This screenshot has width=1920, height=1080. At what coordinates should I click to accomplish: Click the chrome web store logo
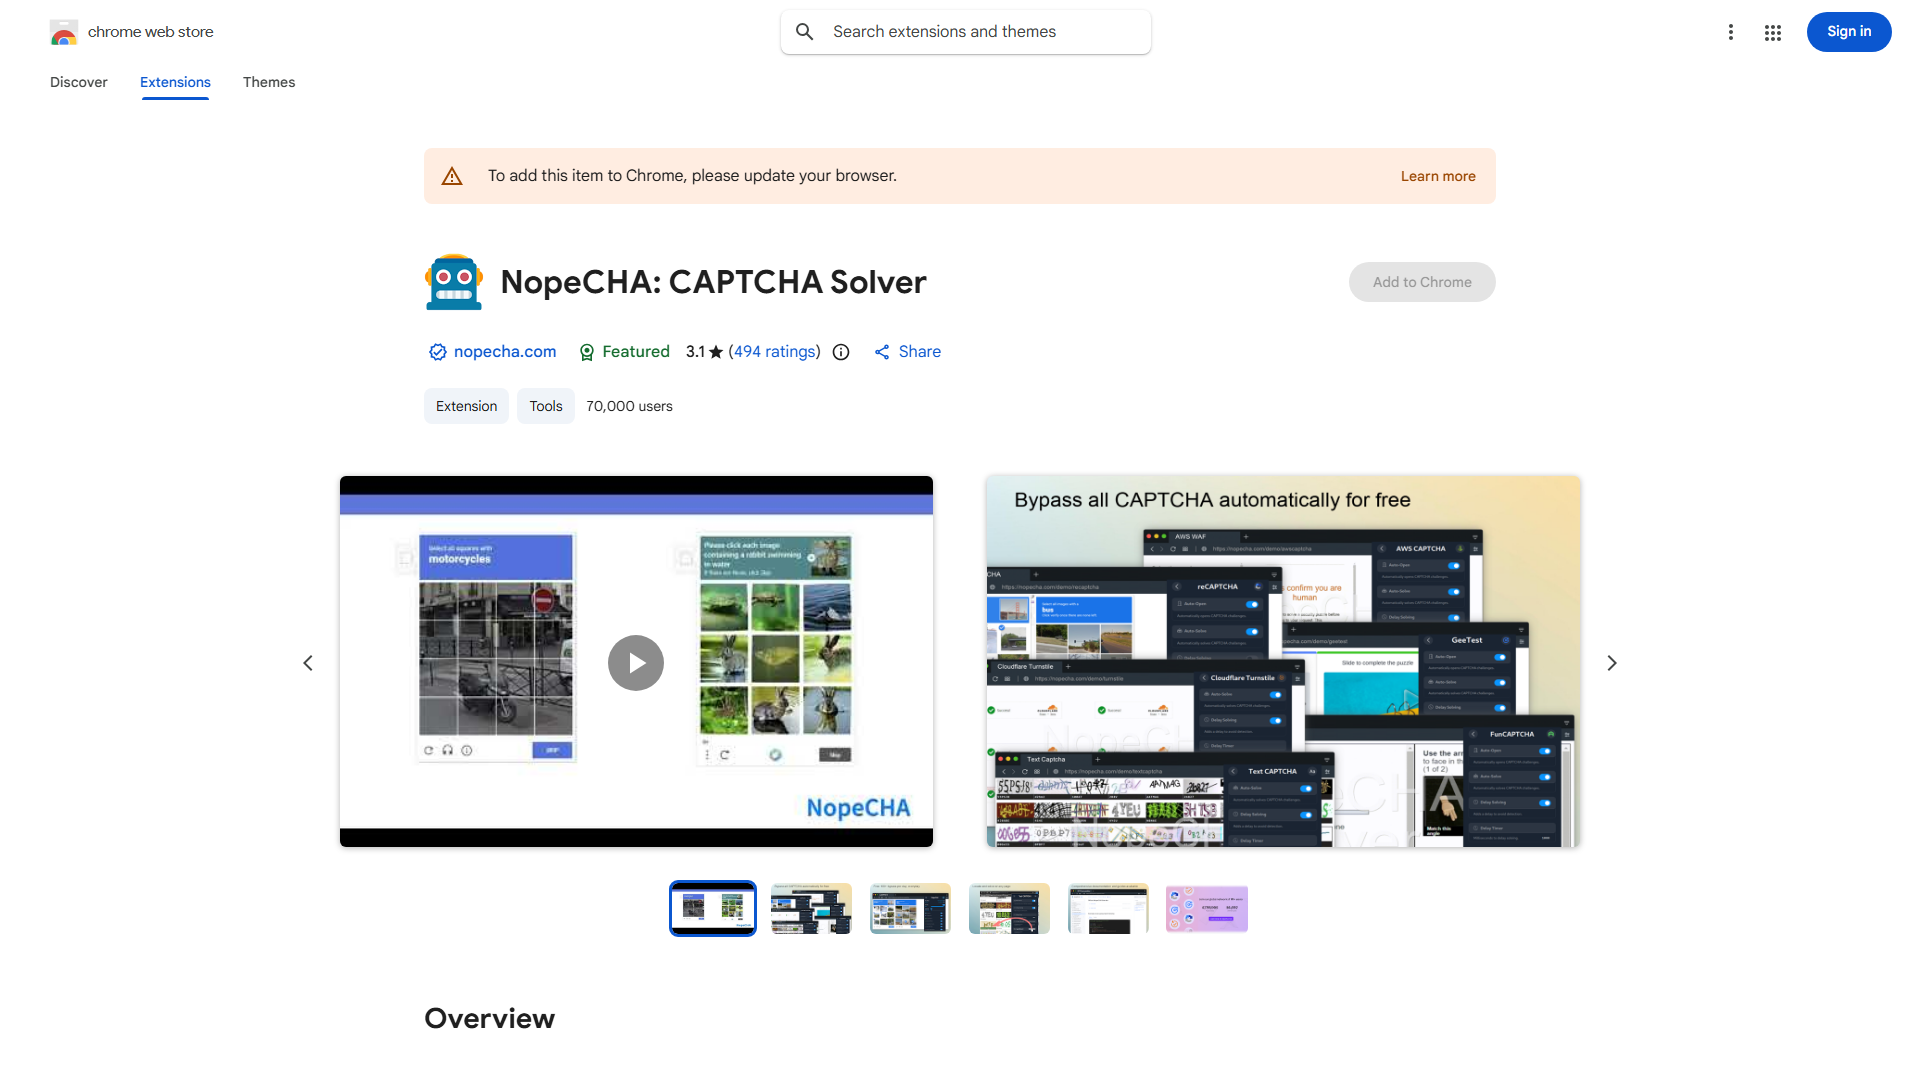point(64,31)
